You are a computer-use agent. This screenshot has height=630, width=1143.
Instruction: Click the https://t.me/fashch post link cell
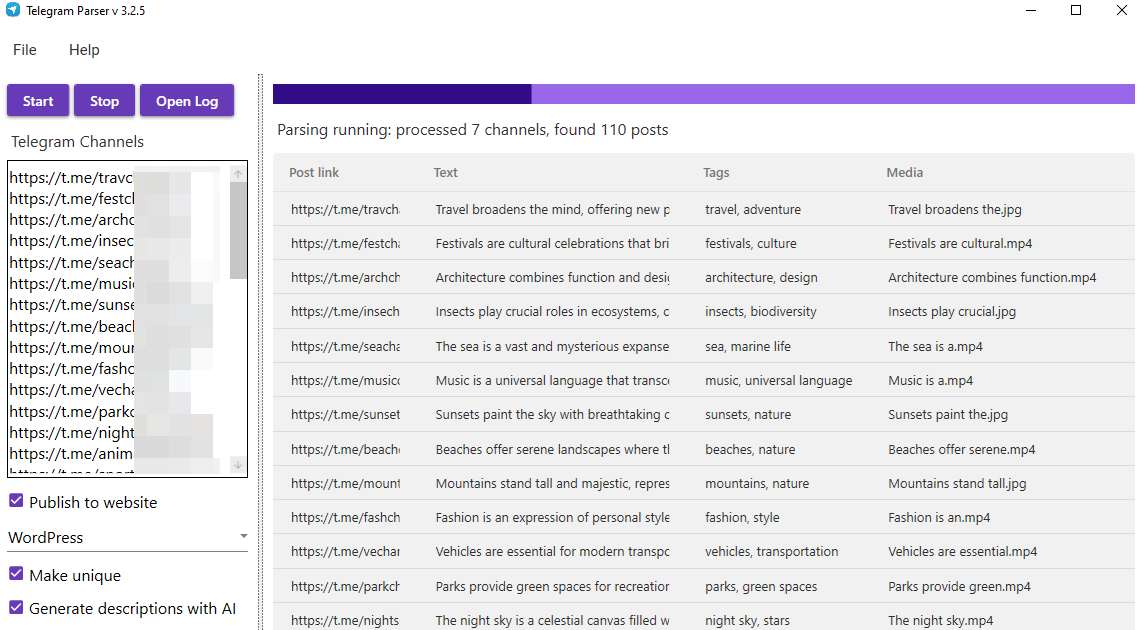point(346,518)
